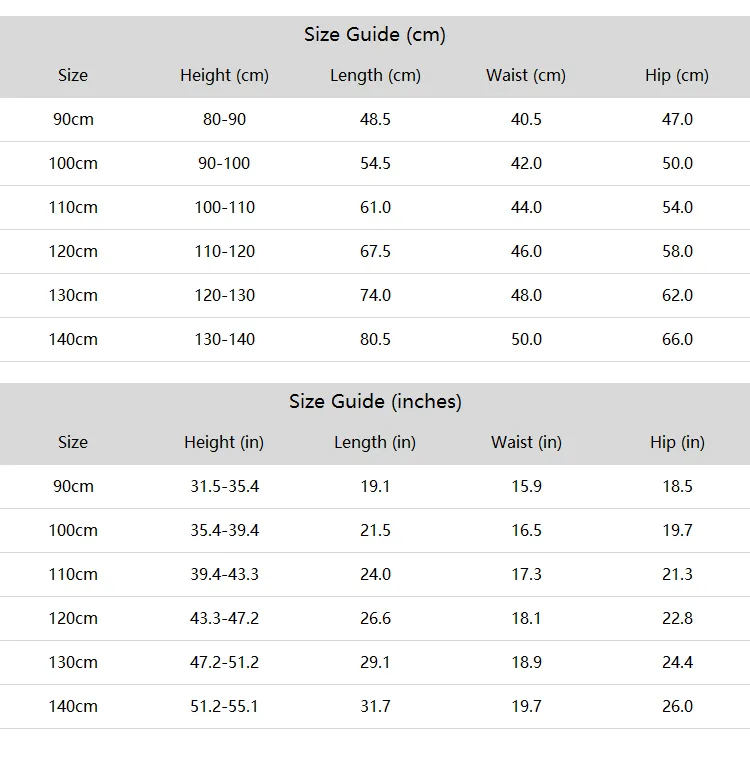The image size is (750, 766).
Task: Select the waist value 48.0
Action: (x=526, y=295)
